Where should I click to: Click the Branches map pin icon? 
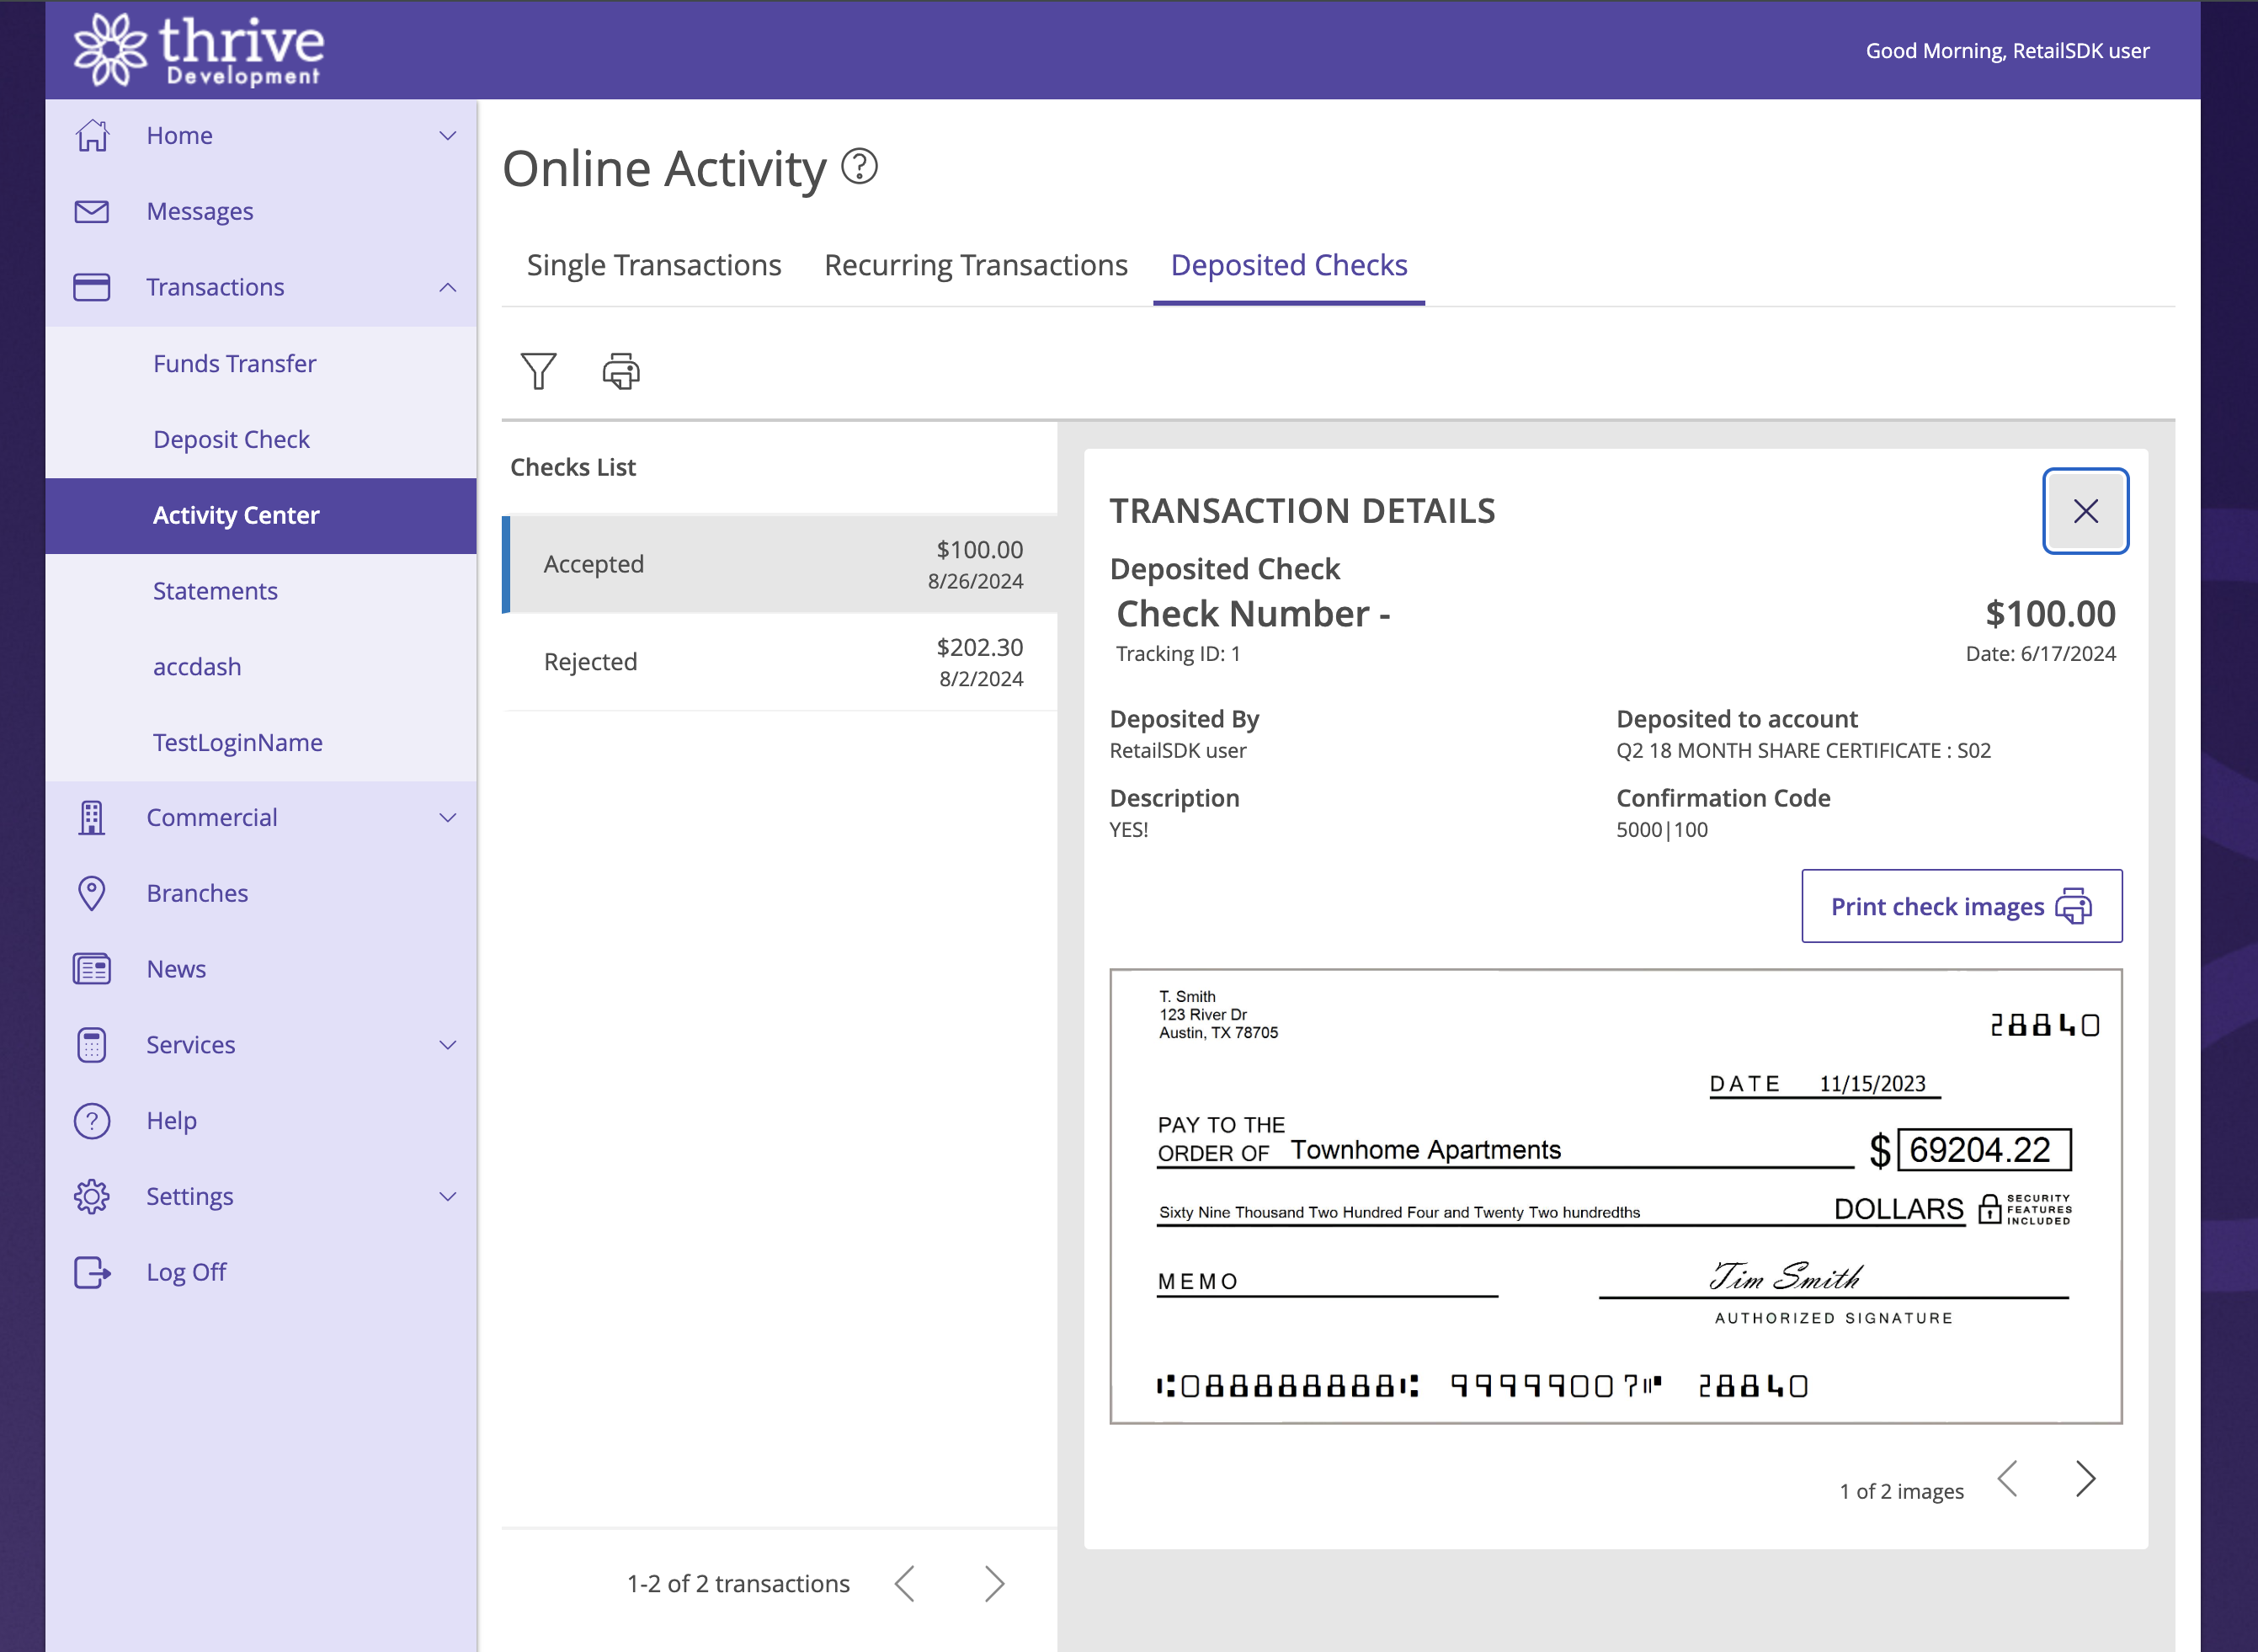click(92, 893)
